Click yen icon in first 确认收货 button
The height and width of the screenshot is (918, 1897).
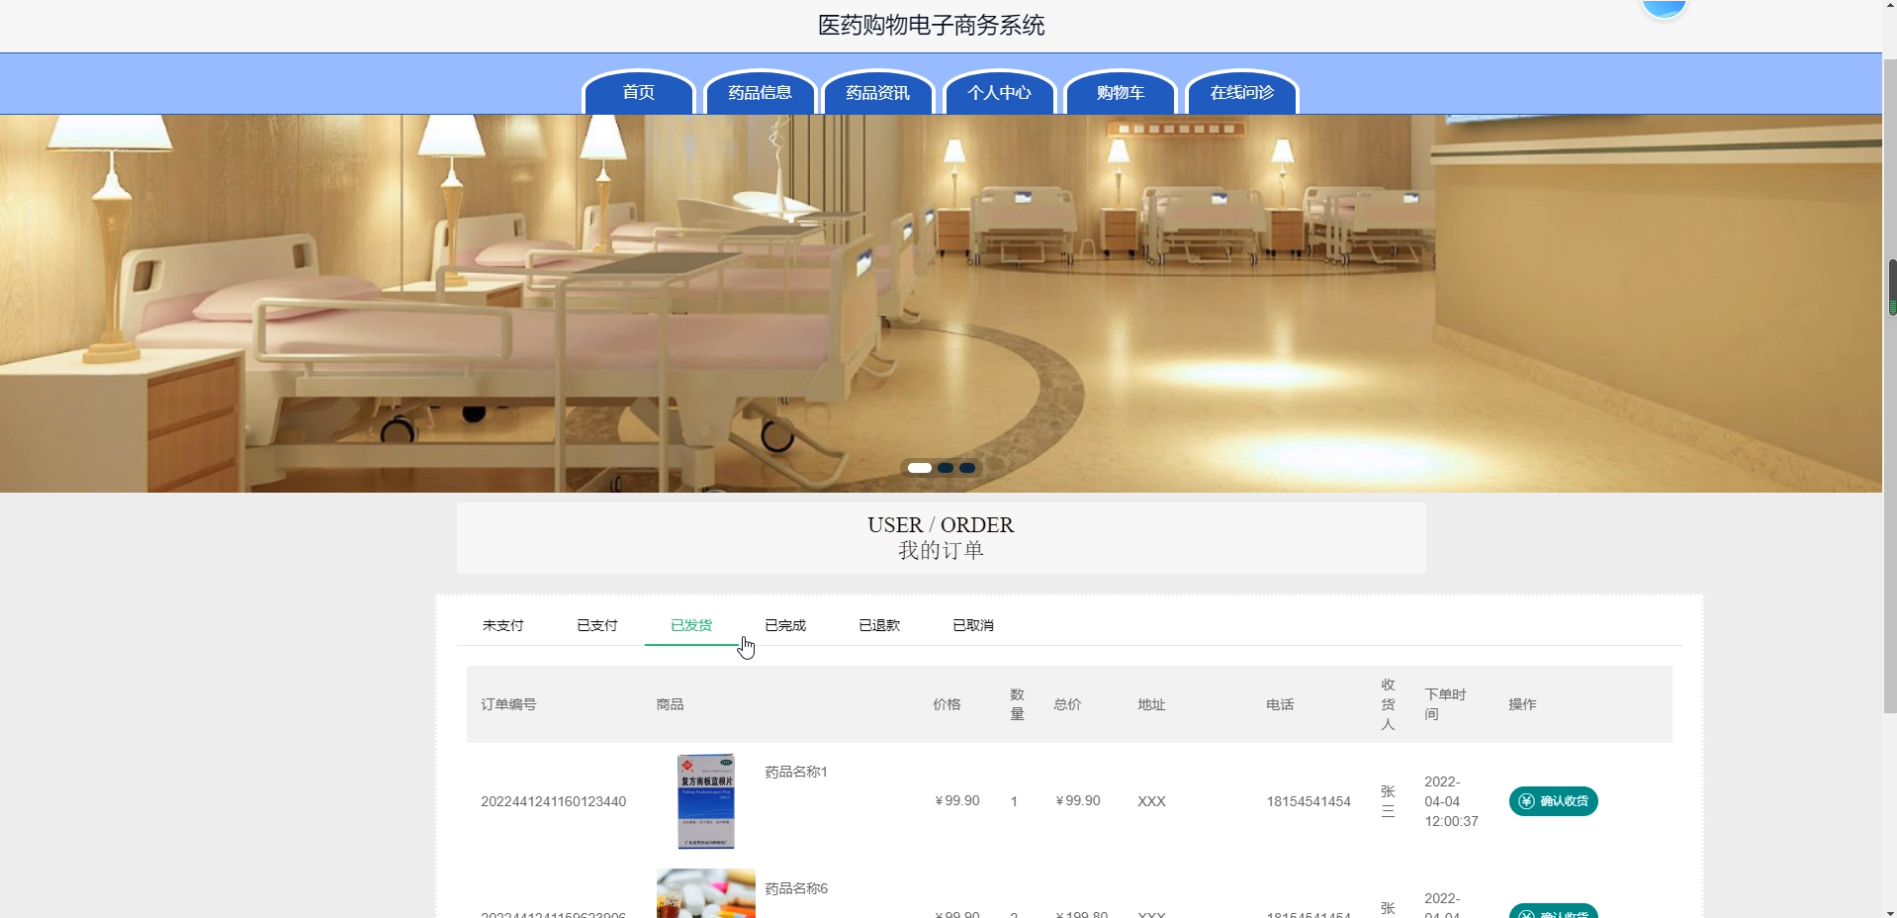(1526, 801)
